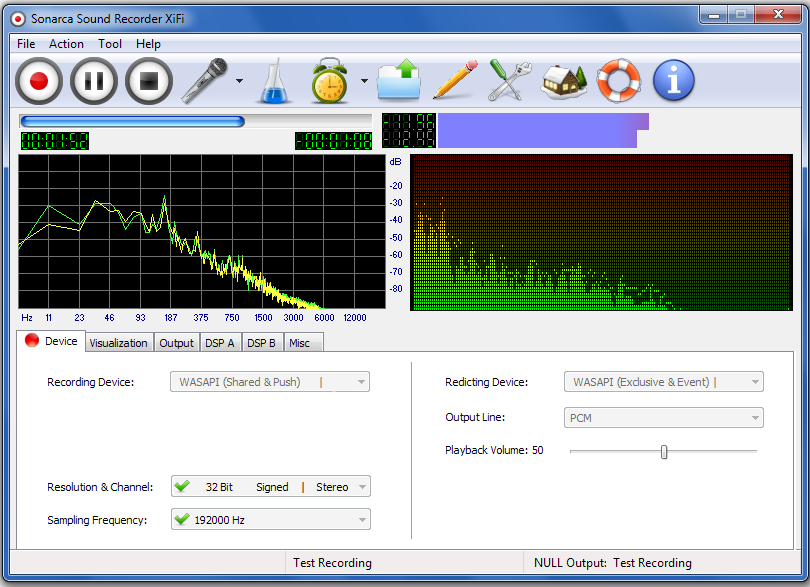
Task: Stop the recording
Action: coord(149,81)
